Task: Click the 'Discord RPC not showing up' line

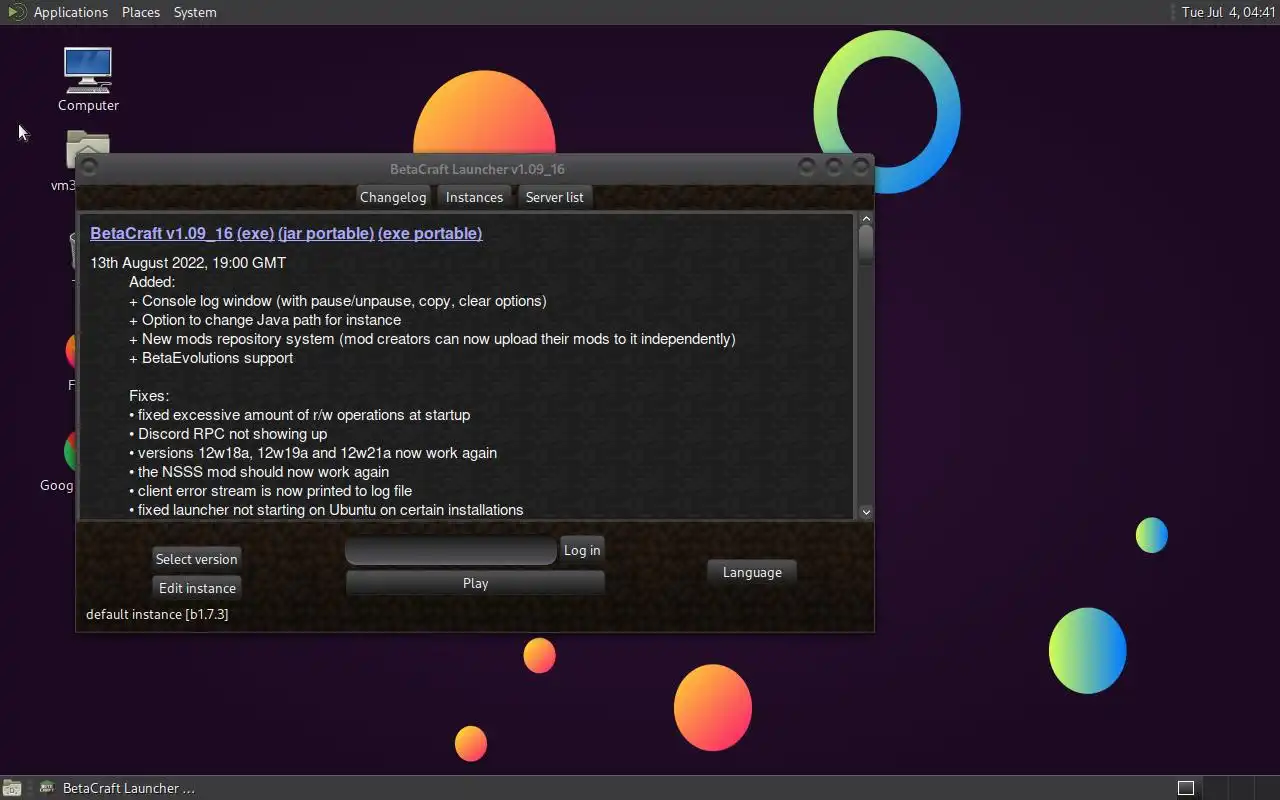Action: tap(228, 434)
